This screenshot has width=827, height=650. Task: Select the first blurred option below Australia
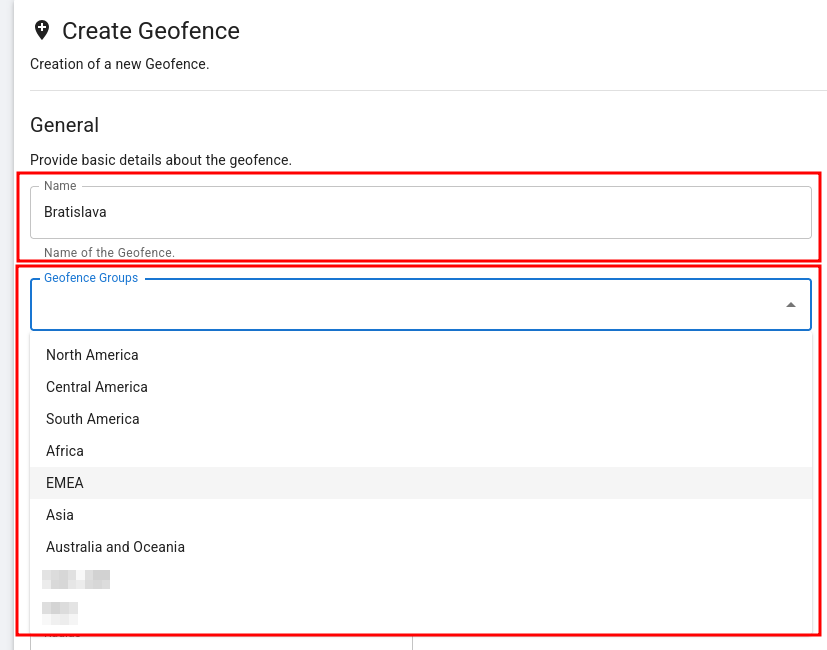coord(76,579)
